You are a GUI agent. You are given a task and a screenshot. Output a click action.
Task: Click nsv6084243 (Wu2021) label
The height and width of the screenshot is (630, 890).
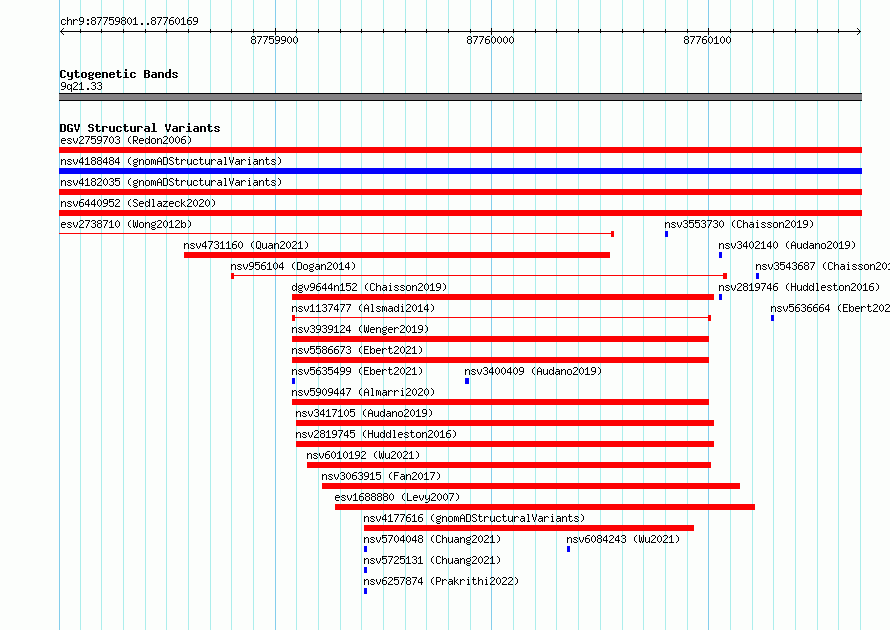click(x=623, y=539)
